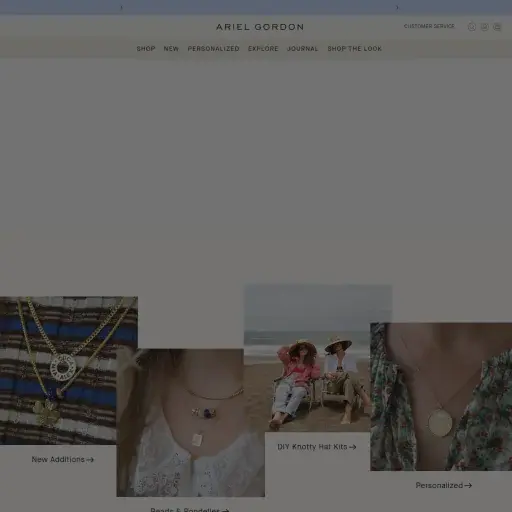The height and width of the screenshot is (512, 512).
Task: Click the beach chairs hat photo
Action: [x=318, y=358]
